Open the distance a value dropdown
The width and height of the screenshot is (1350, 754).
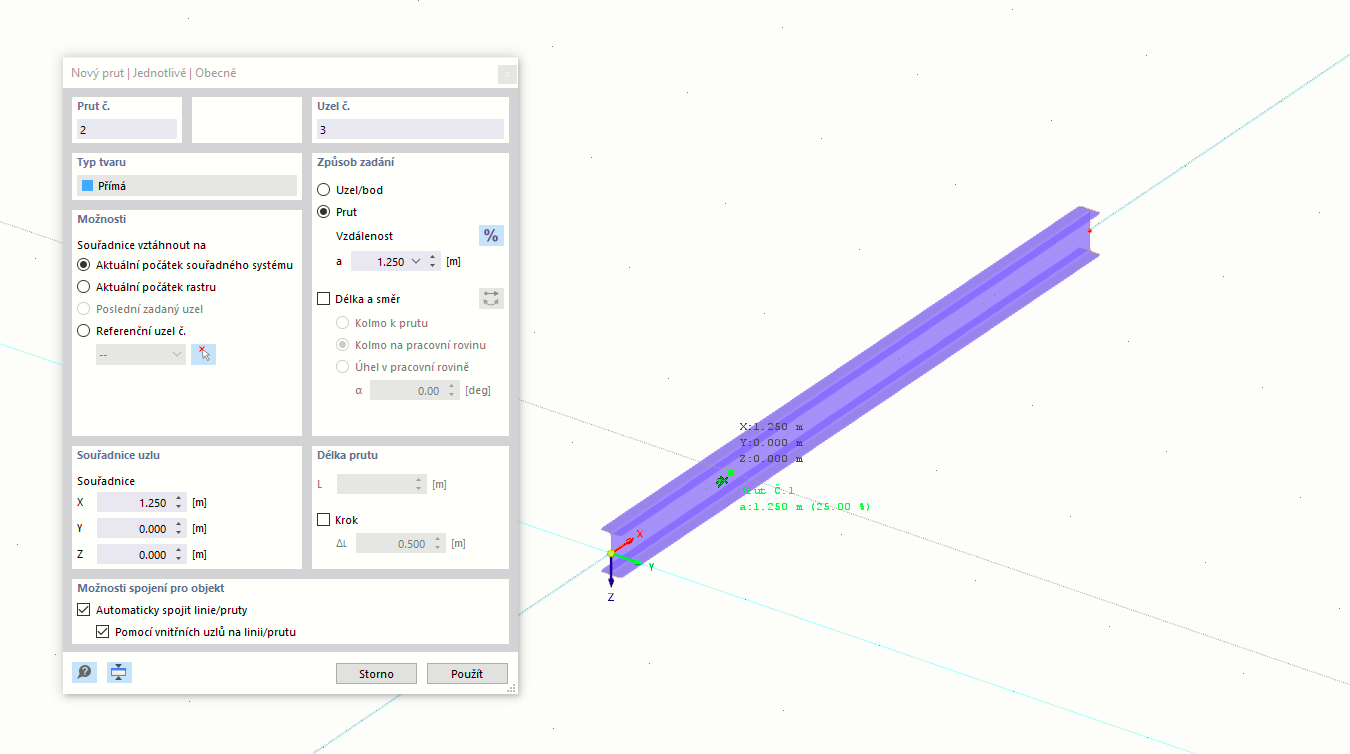[x=416, y=261]
